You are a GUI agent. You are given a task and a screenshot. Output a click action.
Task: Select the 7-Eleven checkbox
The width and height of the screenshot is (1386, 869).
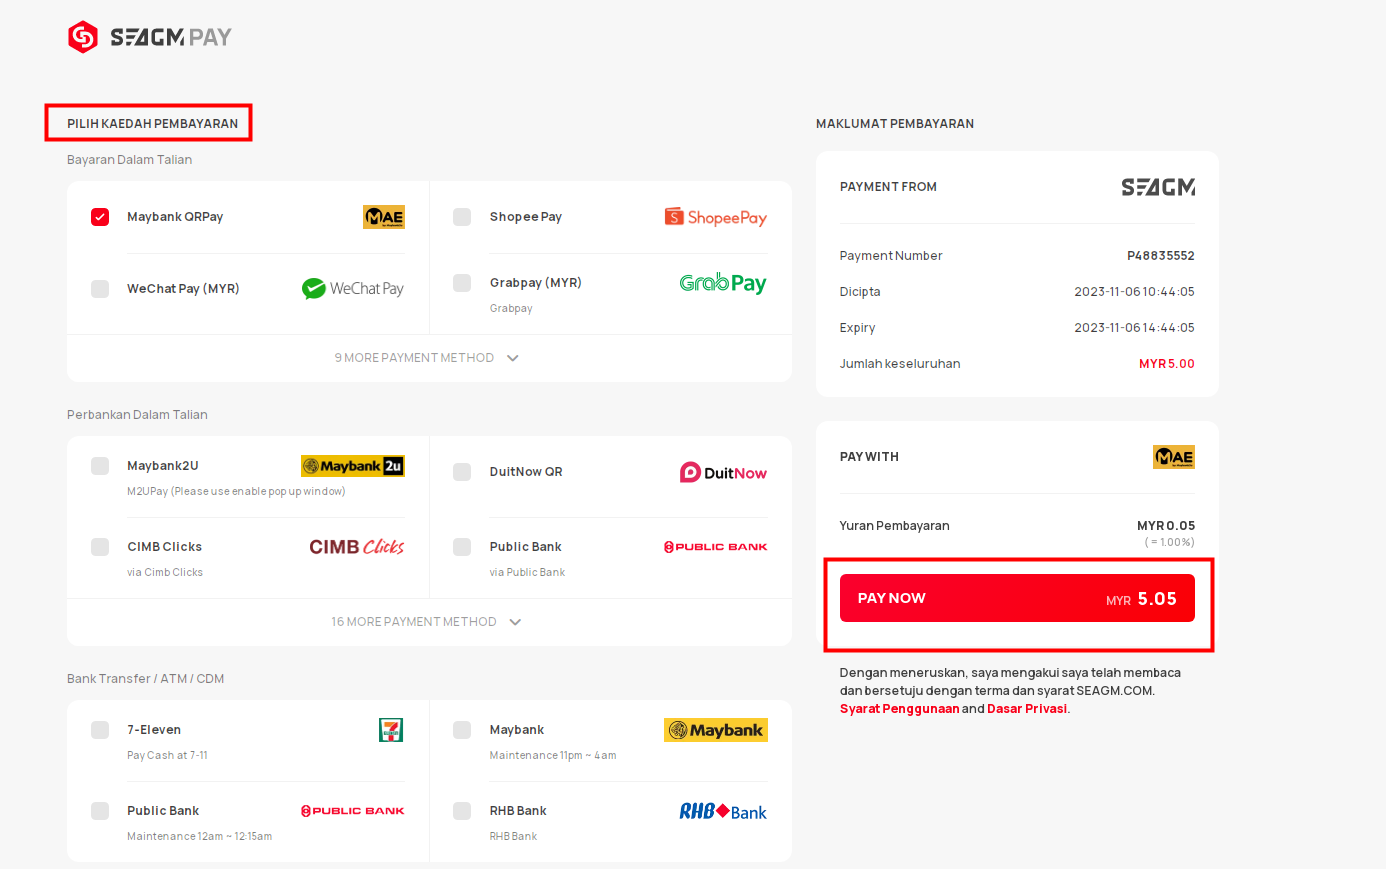pos(100,730)
